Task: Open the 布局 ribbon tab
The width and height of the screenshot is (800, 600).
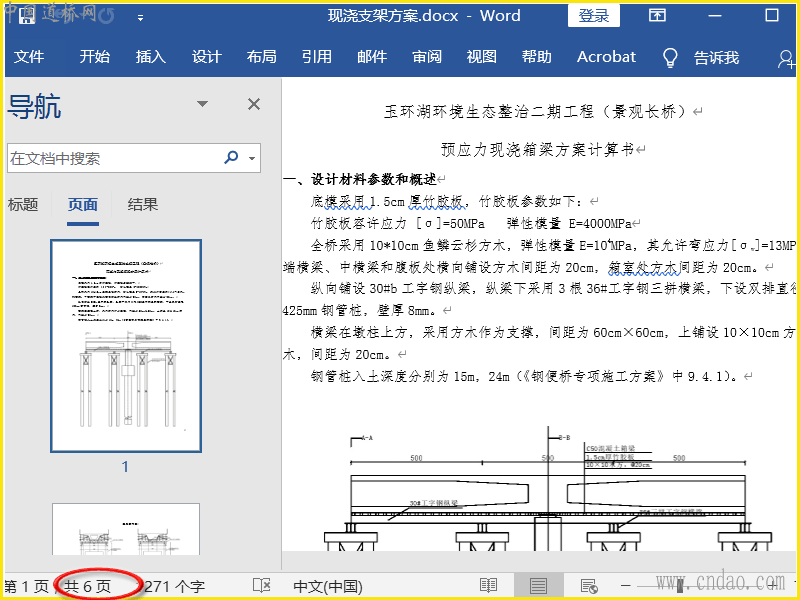Action: 262,57
